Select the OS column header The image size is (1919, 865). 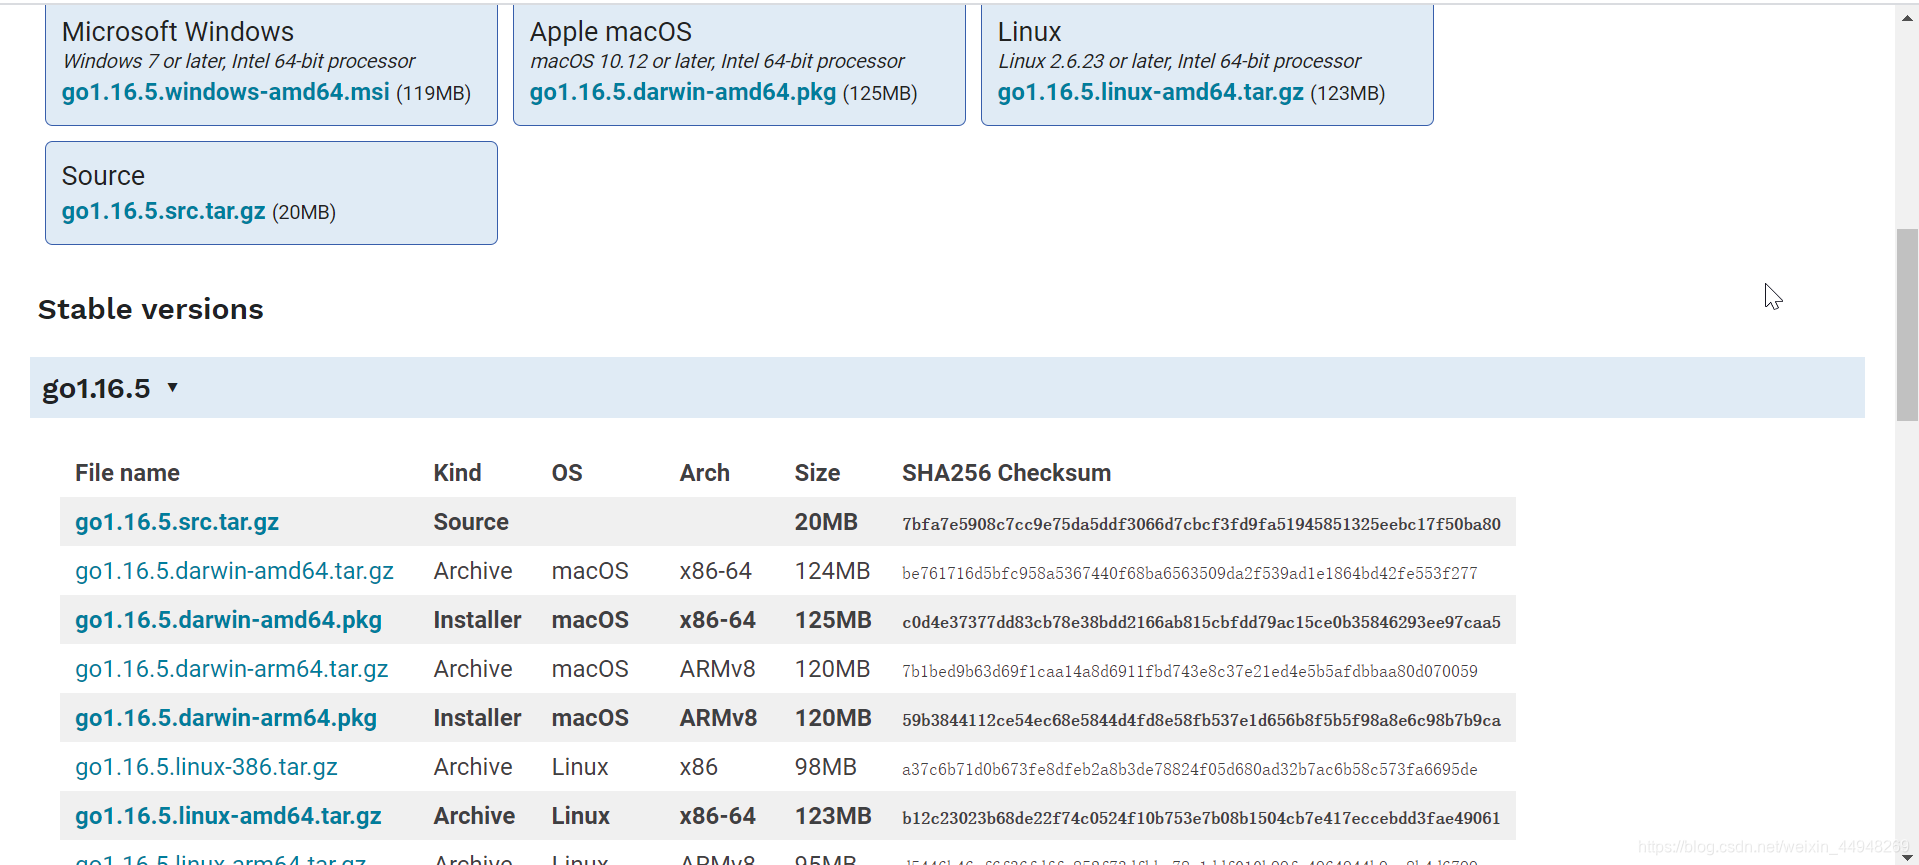[567, 473]
